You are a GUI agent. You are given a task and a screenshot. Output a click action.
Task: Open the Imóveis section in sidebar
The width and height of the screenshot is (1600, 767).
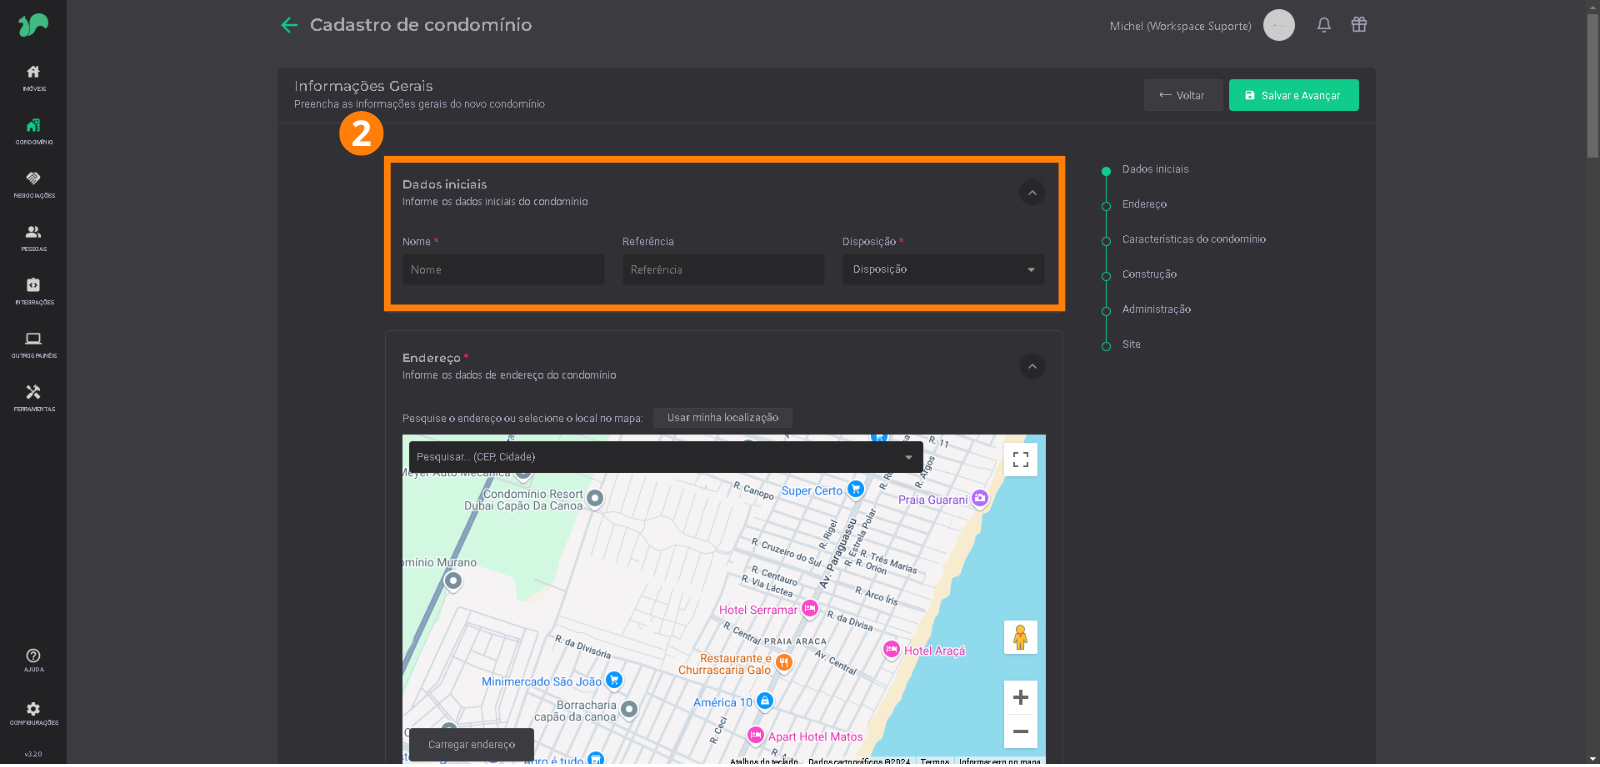coord(33,78)
